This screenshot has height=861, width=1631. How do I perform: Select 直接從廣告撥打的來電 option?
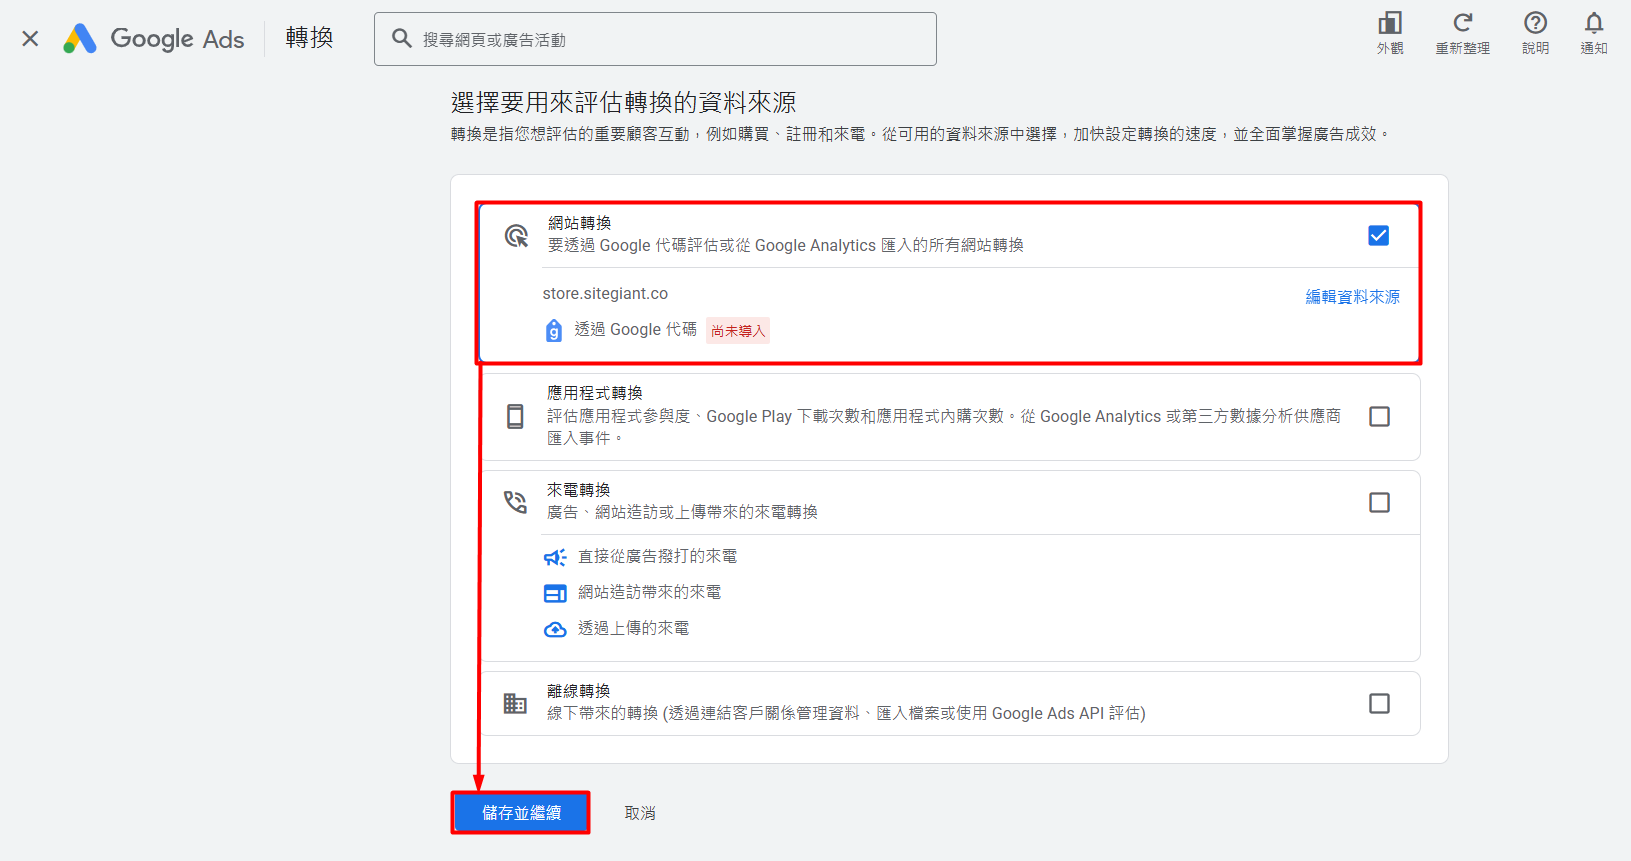coord(657,556)
